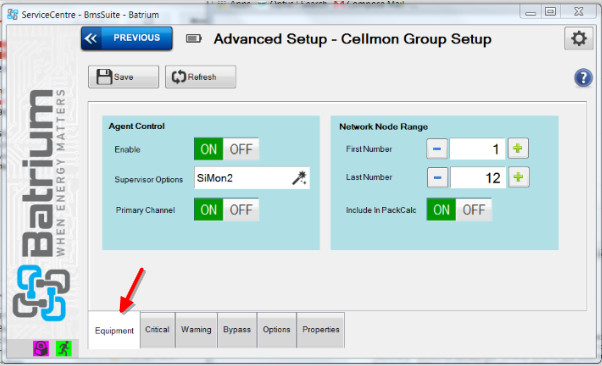The image size is (602, 366).
Task: Decrease First Number with minus button
Action: click(437, 149)
